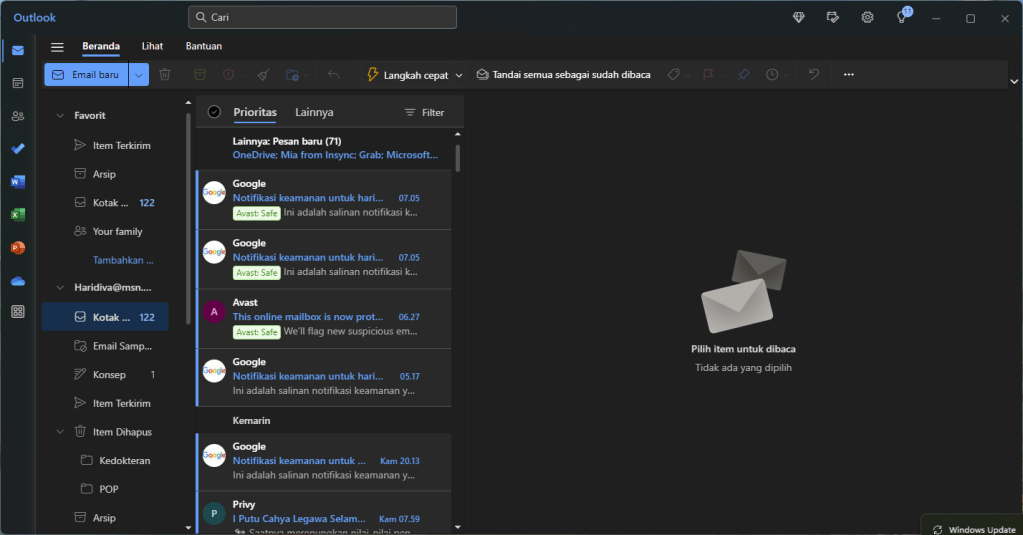
Task: Switch to the Lainnya inbox tab
Action: pyautogui.click(x=314, y=113)
